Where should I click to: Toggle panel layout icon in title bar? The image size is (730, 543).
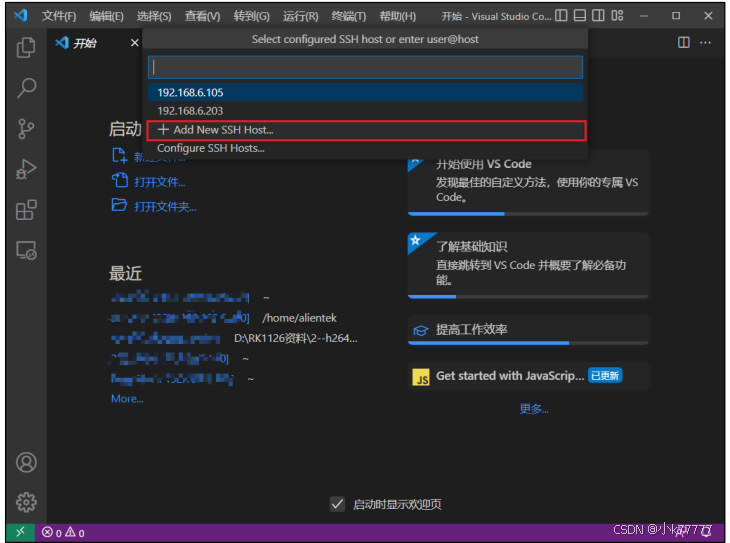pos(580,16)
